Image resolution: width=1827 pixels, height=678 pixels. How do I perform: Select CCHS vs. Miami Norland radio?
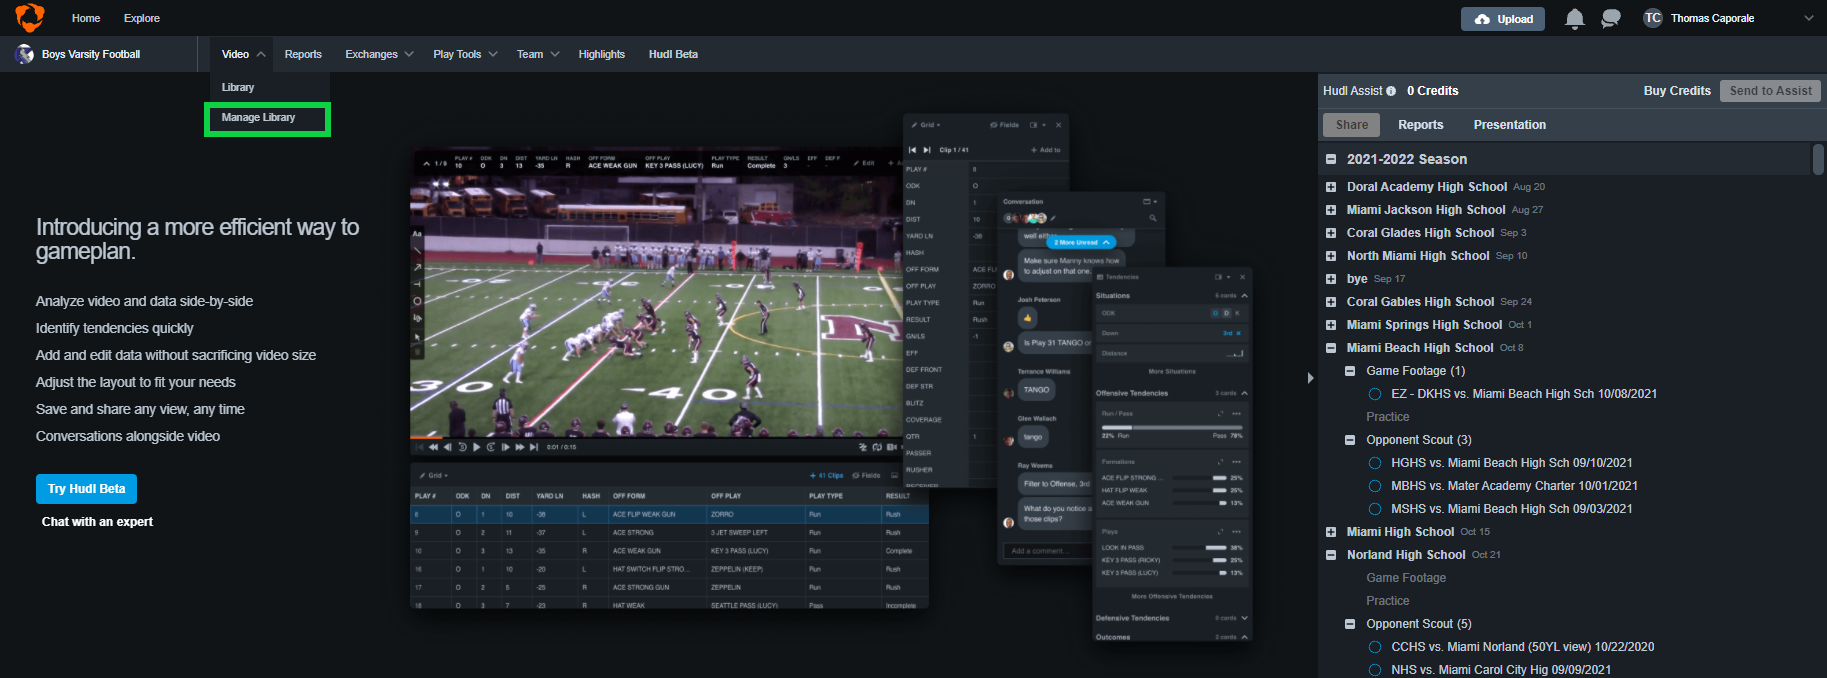tap(1375, 647)
